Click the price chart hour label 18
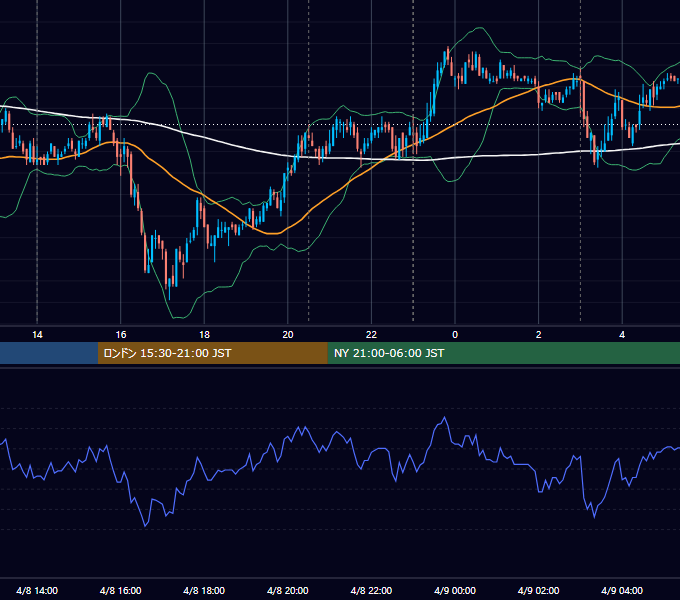Image resolution: width=680 pixels, height=600 pixels. tap(204, 335)
